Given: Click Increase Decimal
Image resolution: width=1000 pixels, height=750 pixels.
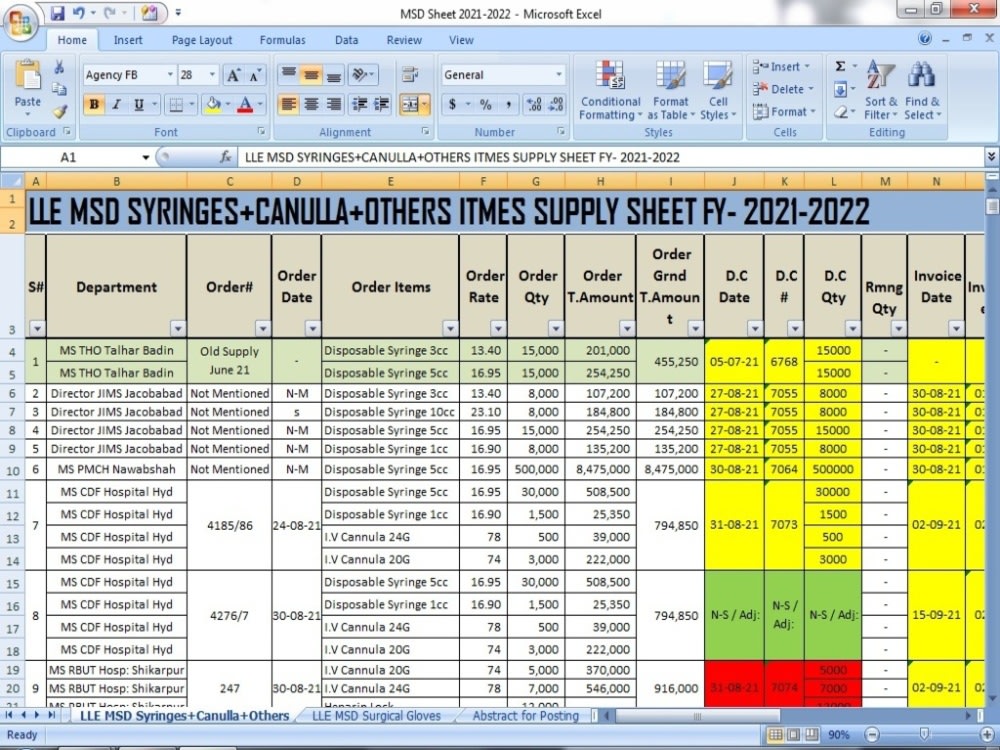Looking at the screenshot, I should (534, 105).
